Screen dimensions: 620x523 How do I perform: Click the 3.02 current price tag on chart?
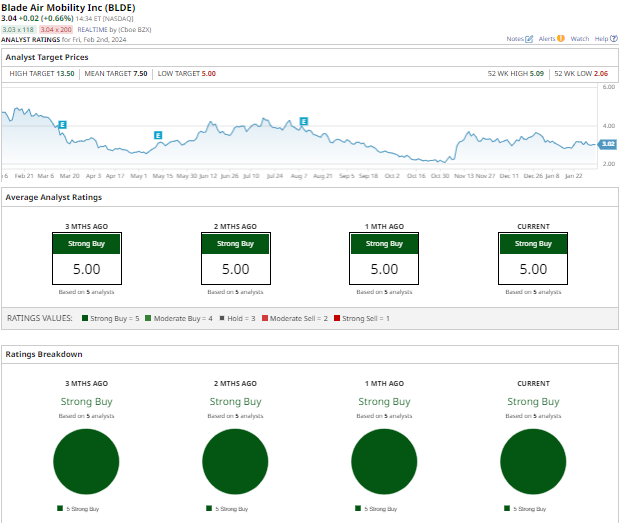click(x=608, y=144)
